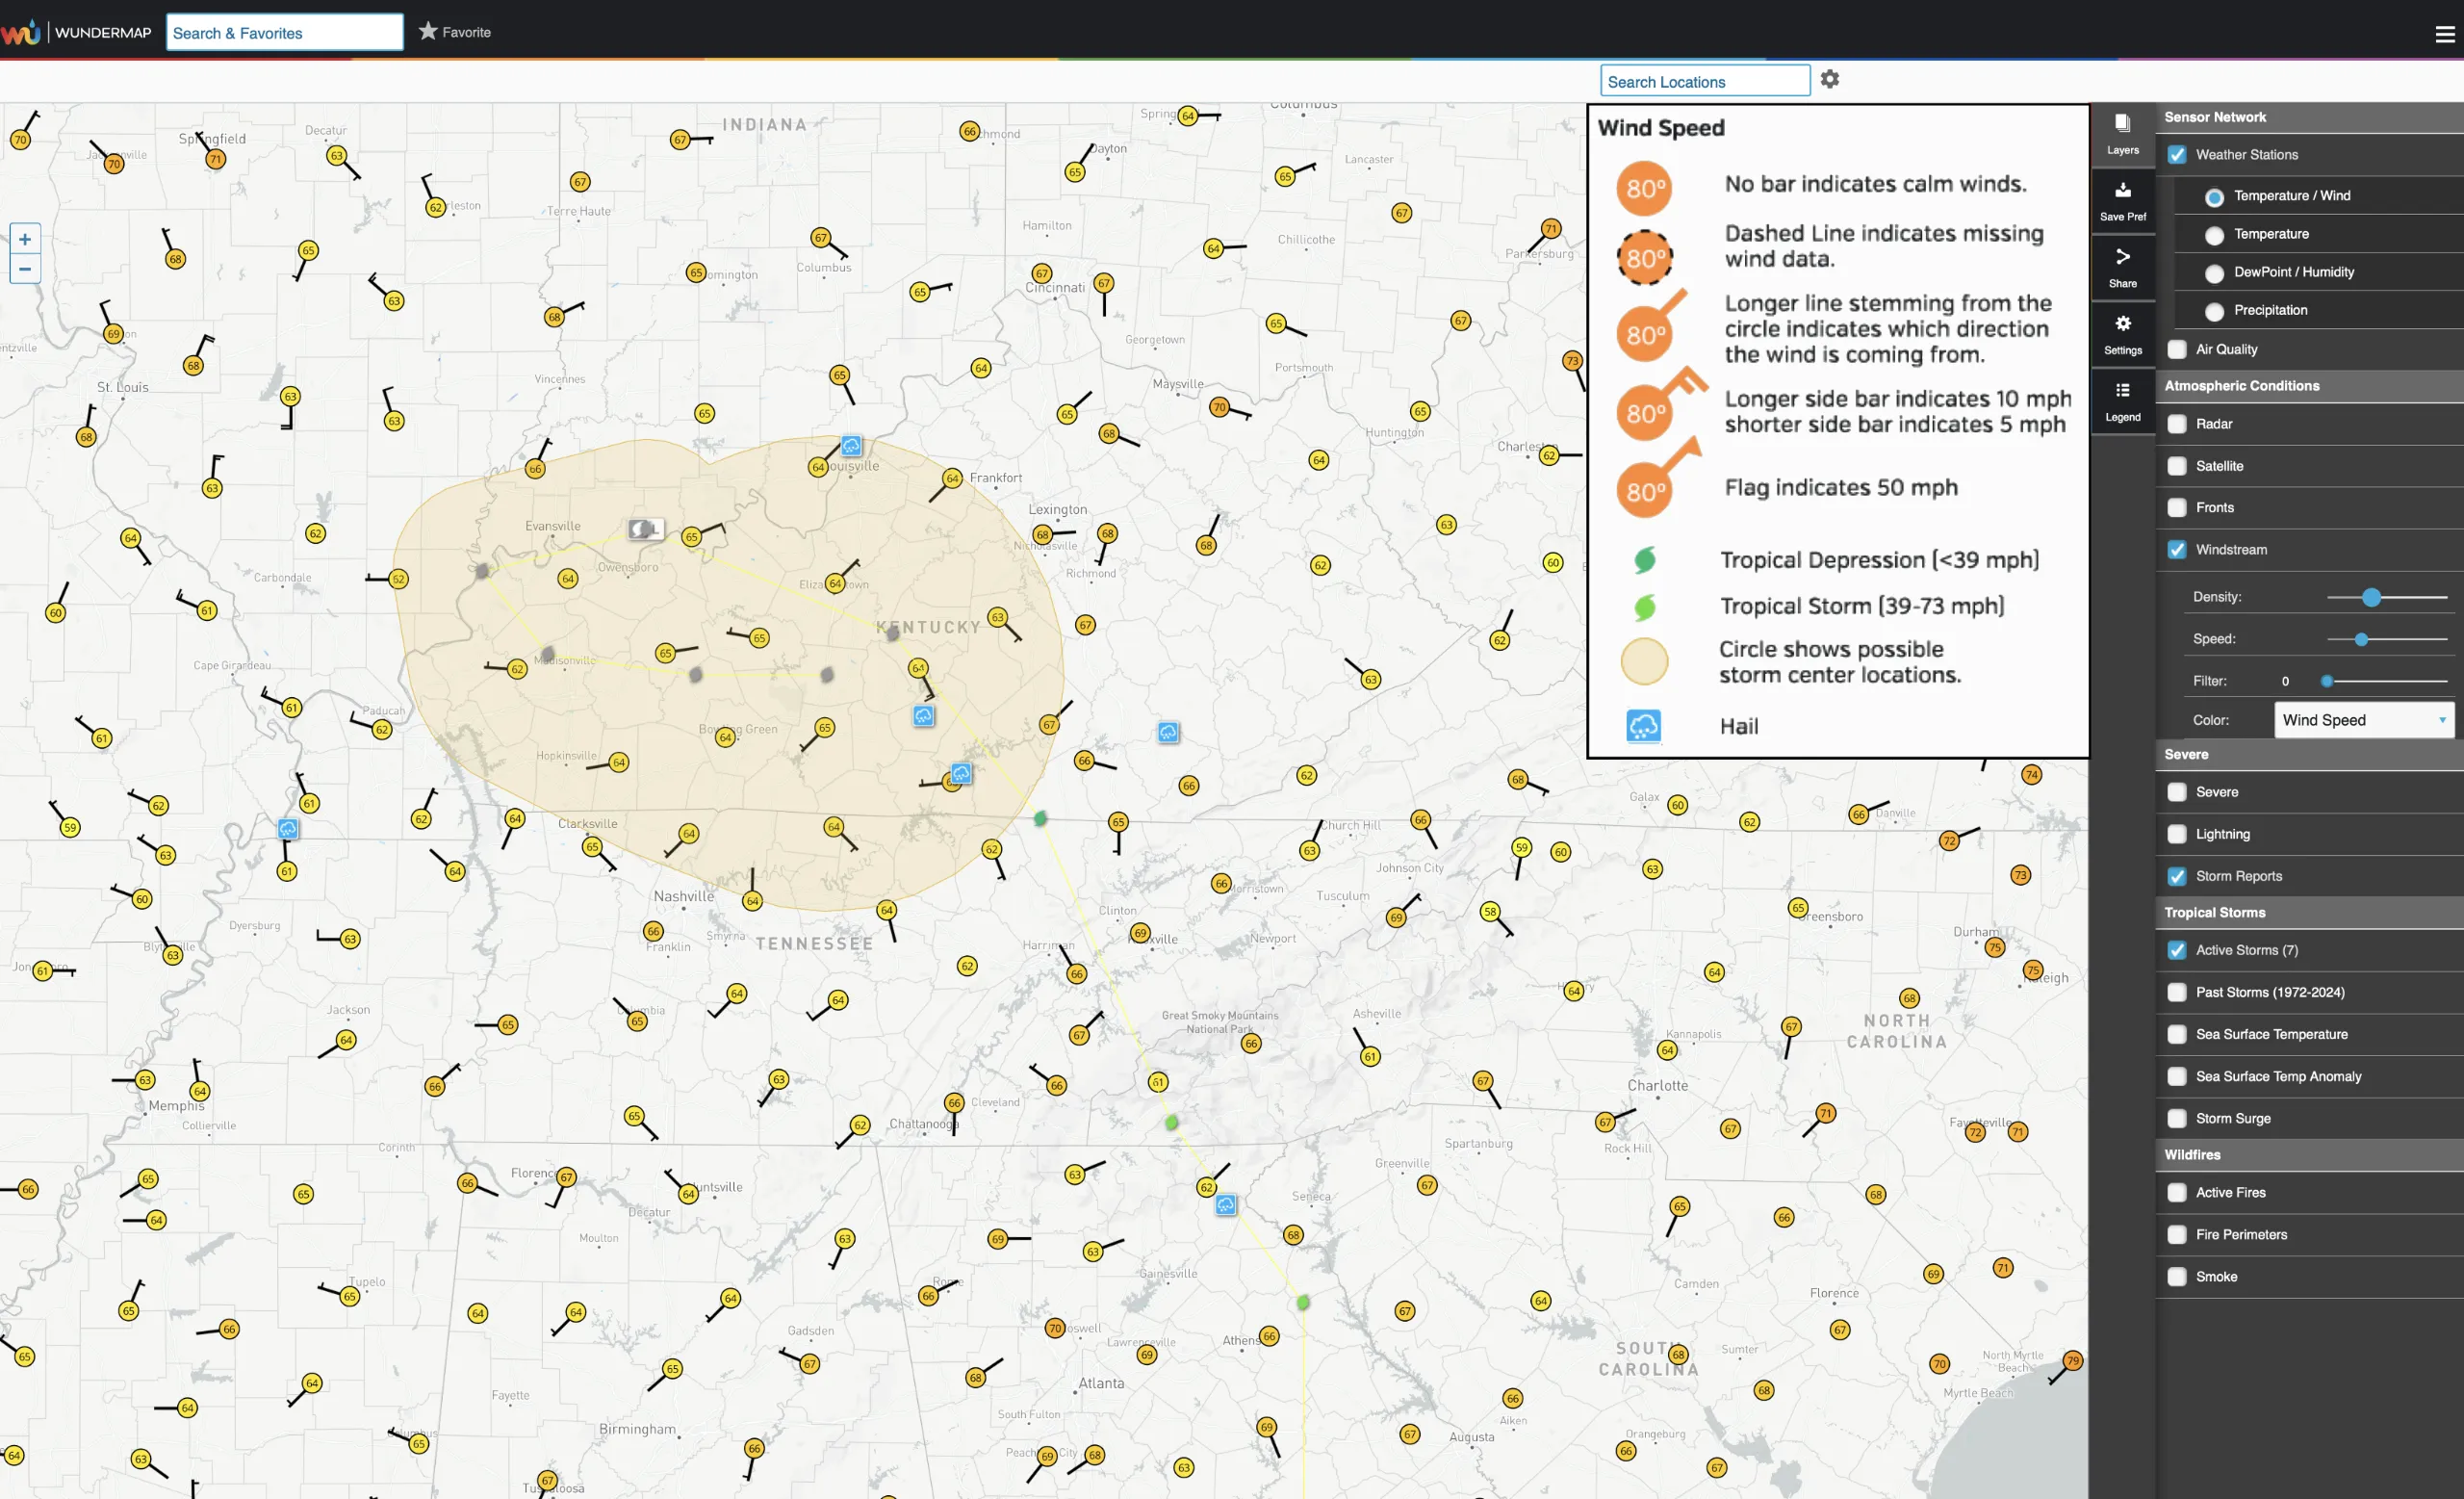Image resolution: width=2464 pixels, height=1499 pixels.
Task: Open the hamburger menu
Action: [x=2444, y=33]
